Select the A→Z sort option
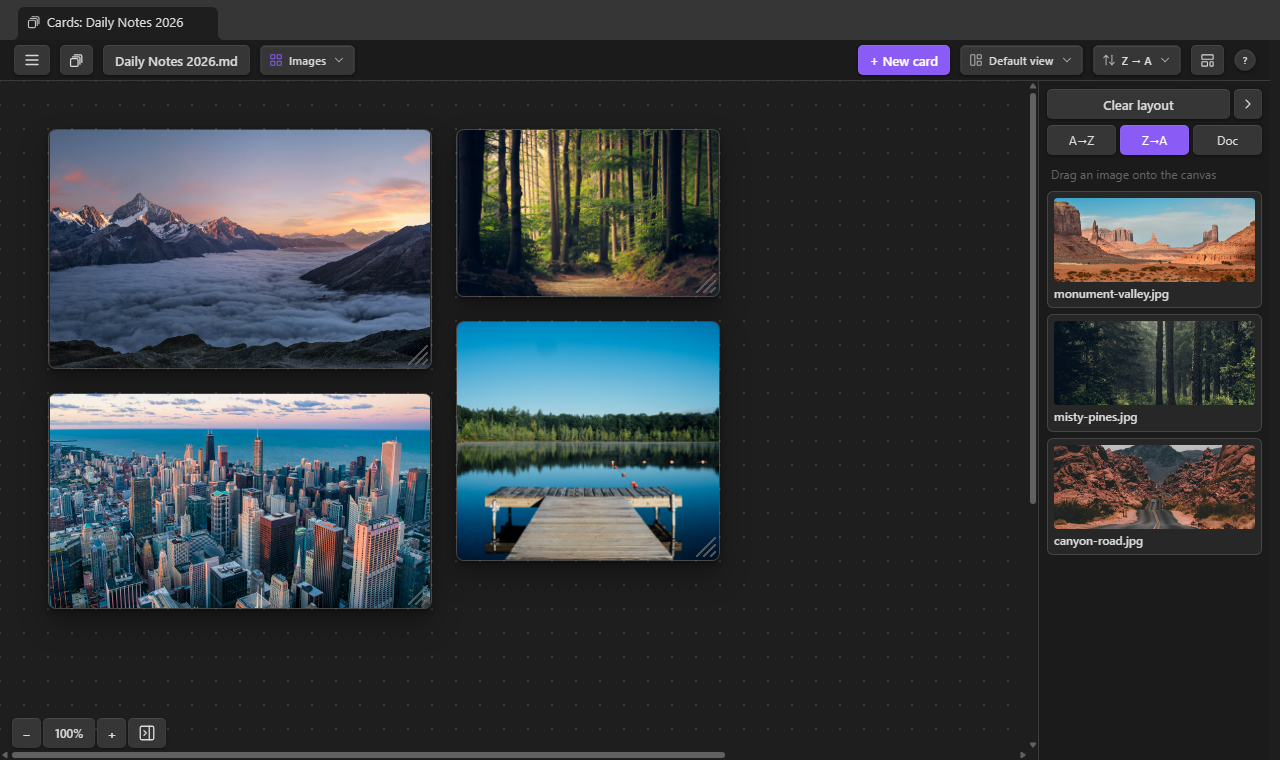This screenshot has width=1280, height=760. point(1081,140)
